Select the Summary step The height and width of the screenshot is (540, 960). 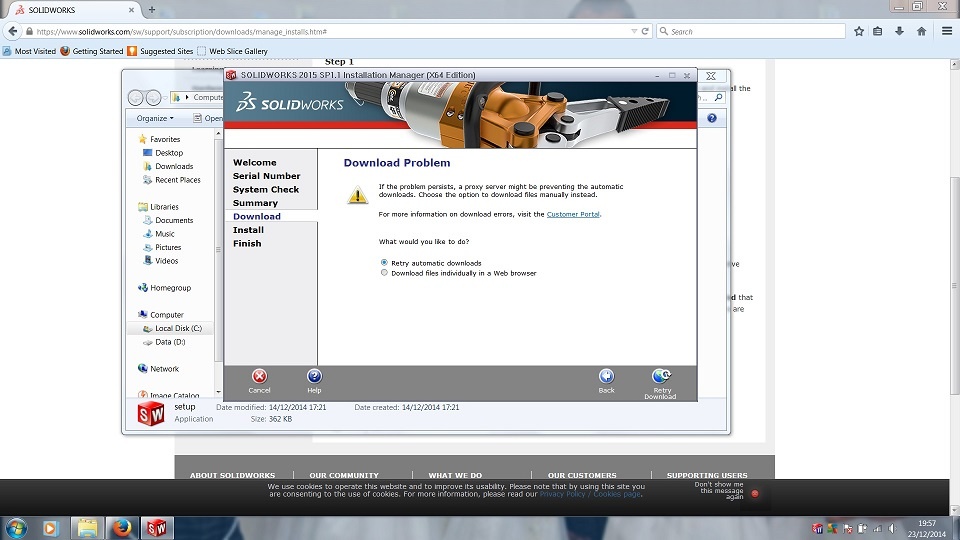pyautogui.click(x=255, y=203)
